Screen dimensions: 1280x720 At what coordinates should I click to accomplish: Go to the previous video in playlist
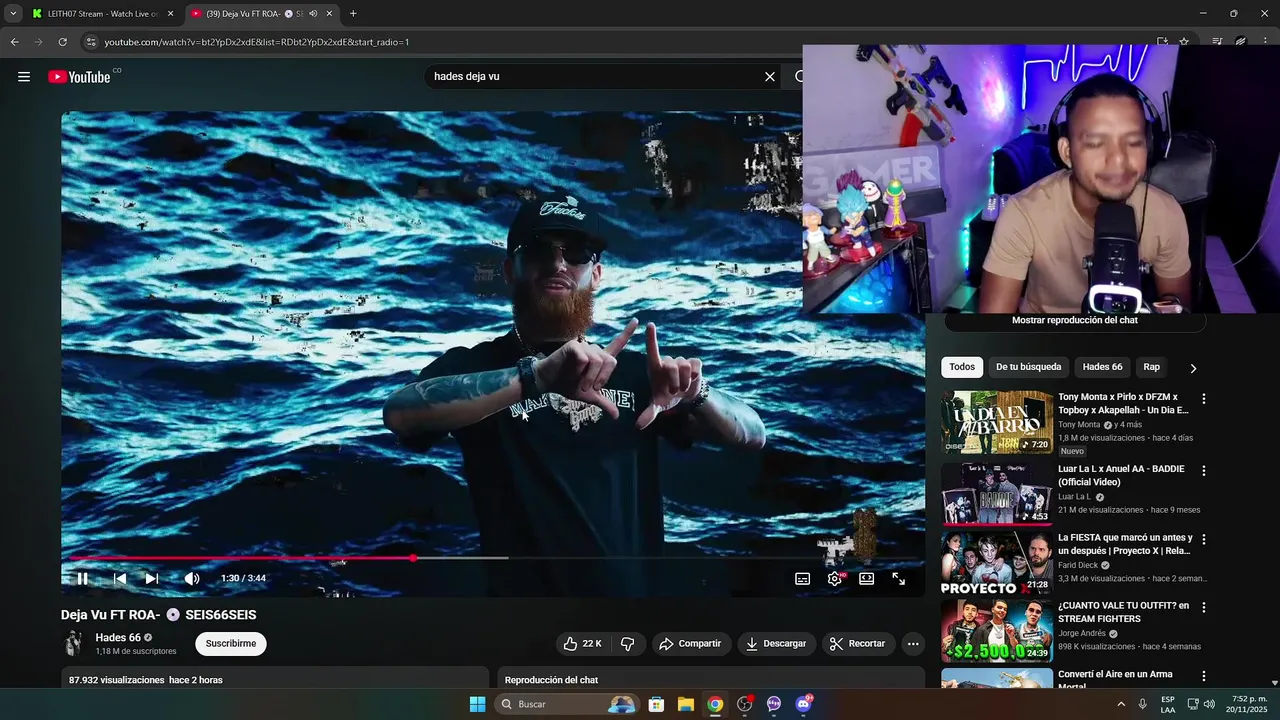point(120,578)
